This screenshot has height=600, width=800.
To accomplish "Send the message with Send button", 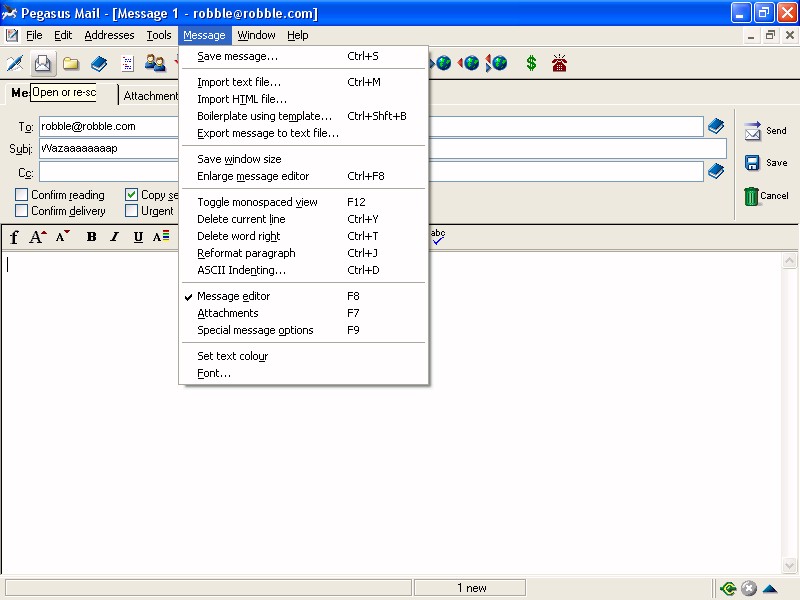I will [765, 131].
